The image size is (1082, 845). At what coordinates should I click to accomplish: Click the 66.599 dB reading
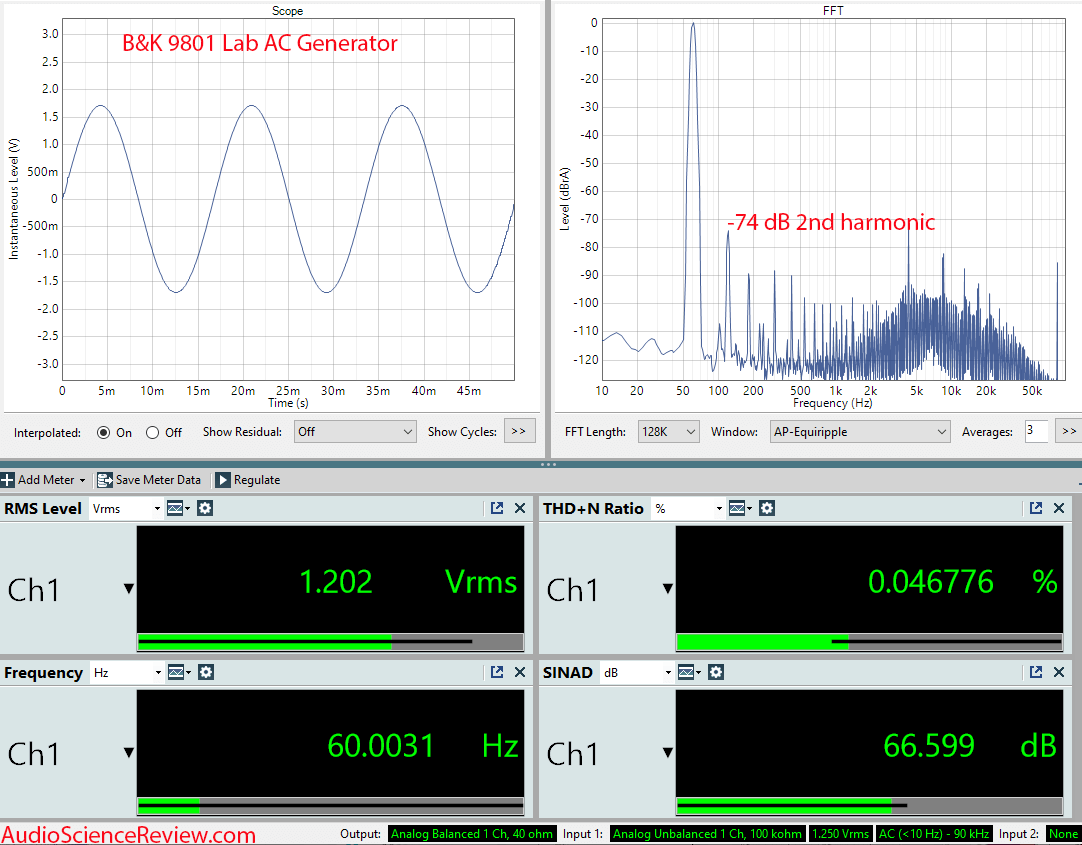point(970,746)
